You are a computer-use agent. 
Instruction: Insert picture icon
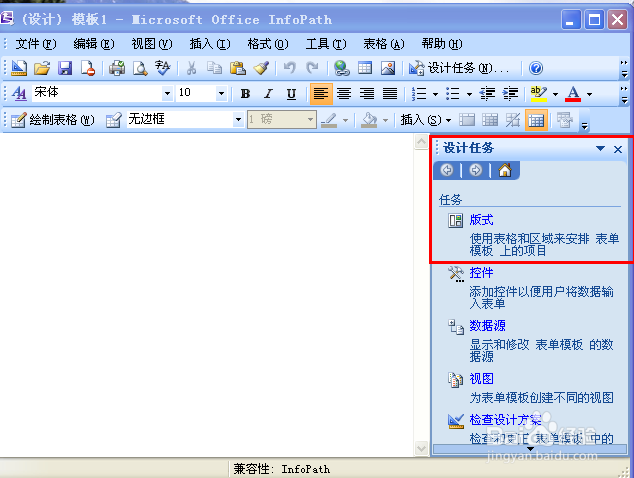coord(388,68)
